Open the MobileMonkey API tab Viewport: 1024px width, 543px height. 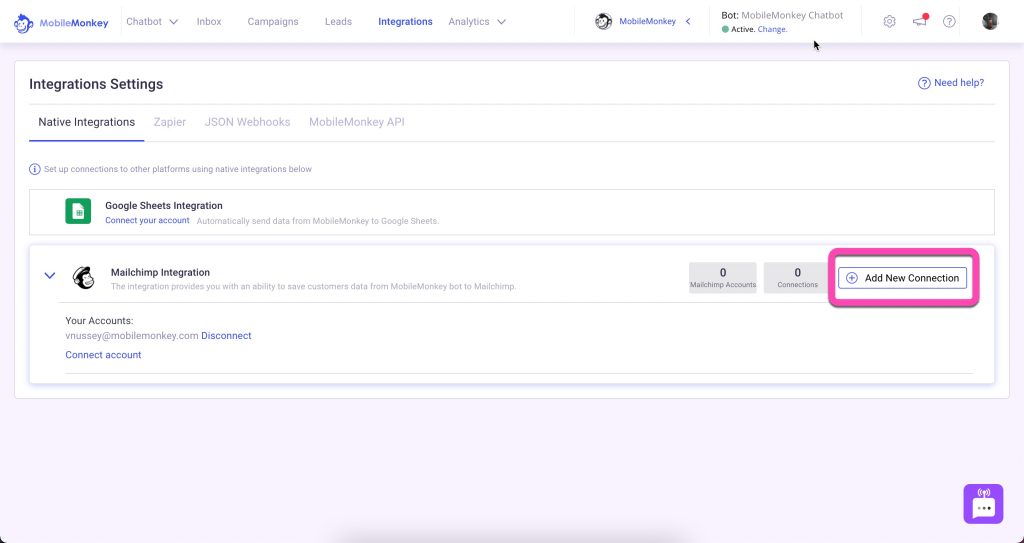tap(357, 122)
